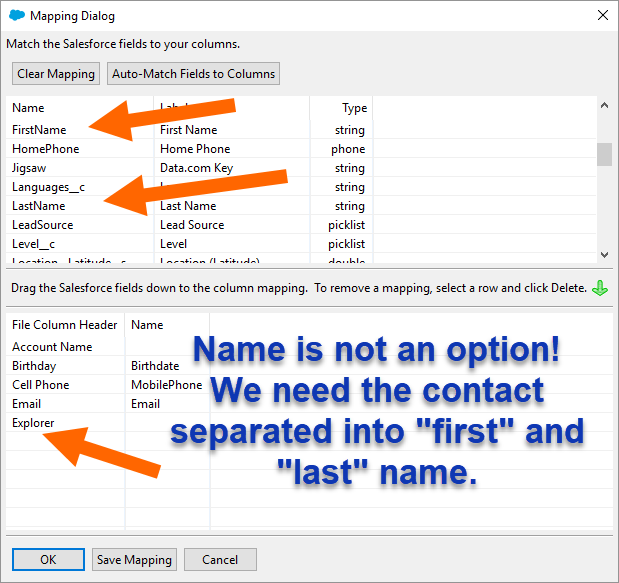
Task: Click the down arrow of fields scrollbar
Action: 604,255
